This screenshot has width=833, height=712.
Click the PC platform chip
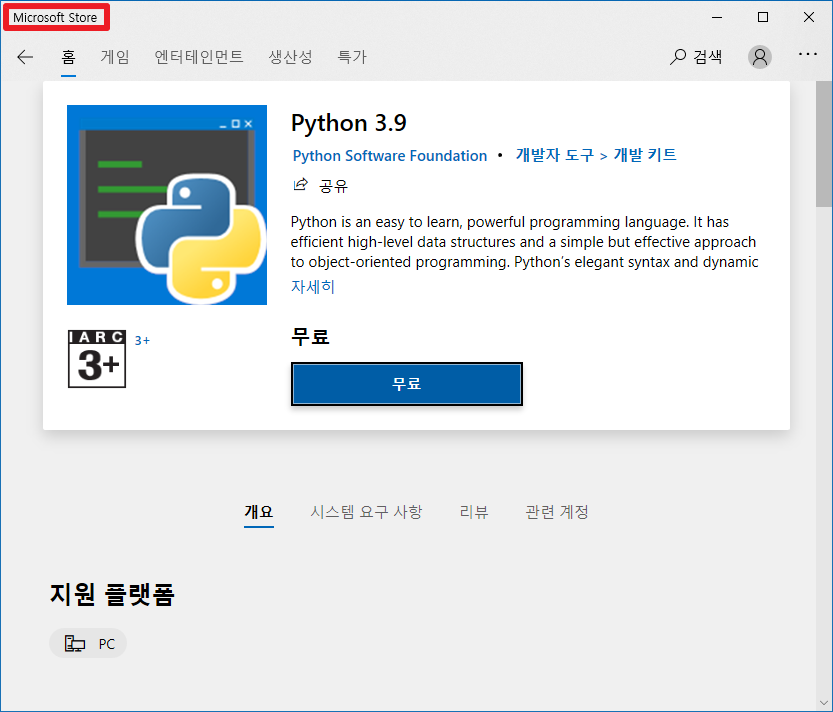point(88,643)
